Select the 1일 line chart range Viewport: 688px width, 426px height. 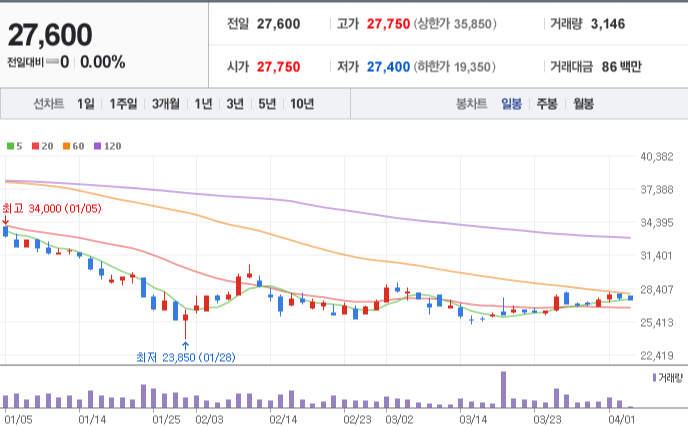pyautogui.click(x=86, y=104)
